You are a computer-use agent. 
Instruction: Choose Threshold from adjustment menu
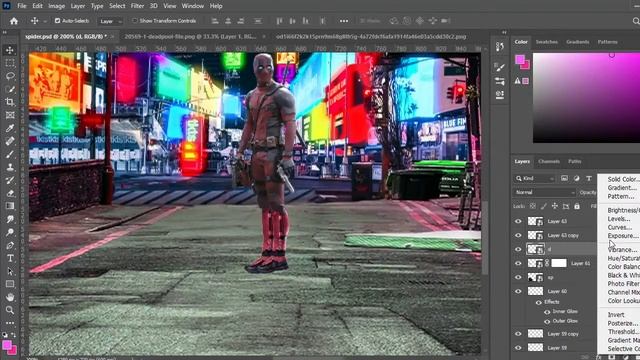(622, 331)
